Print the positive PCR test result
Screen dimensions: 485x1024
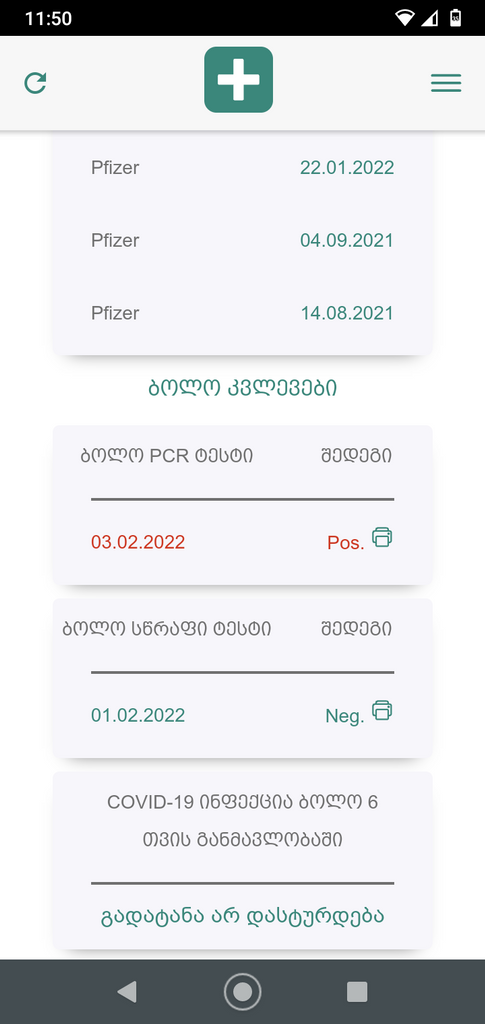382,537
